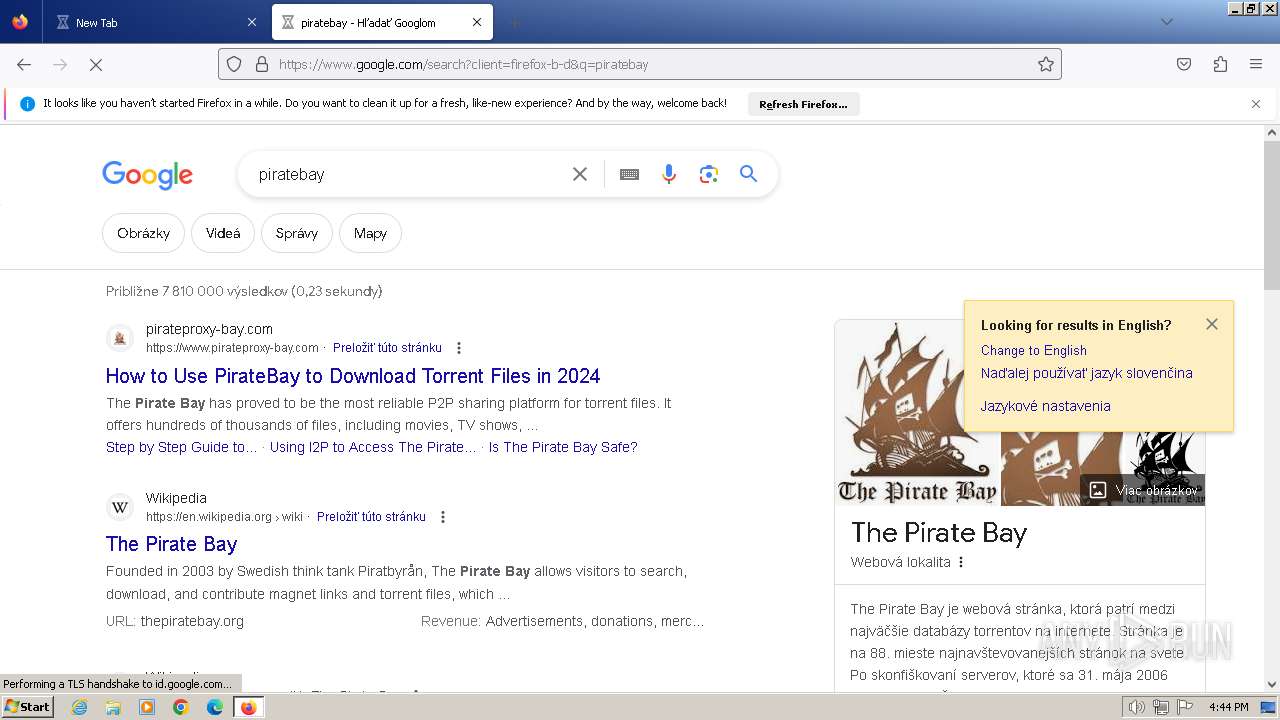Open more options for pirateproxy-bay.com result
The width and height of the screenshot is (1280, 720).
point(459,348)
